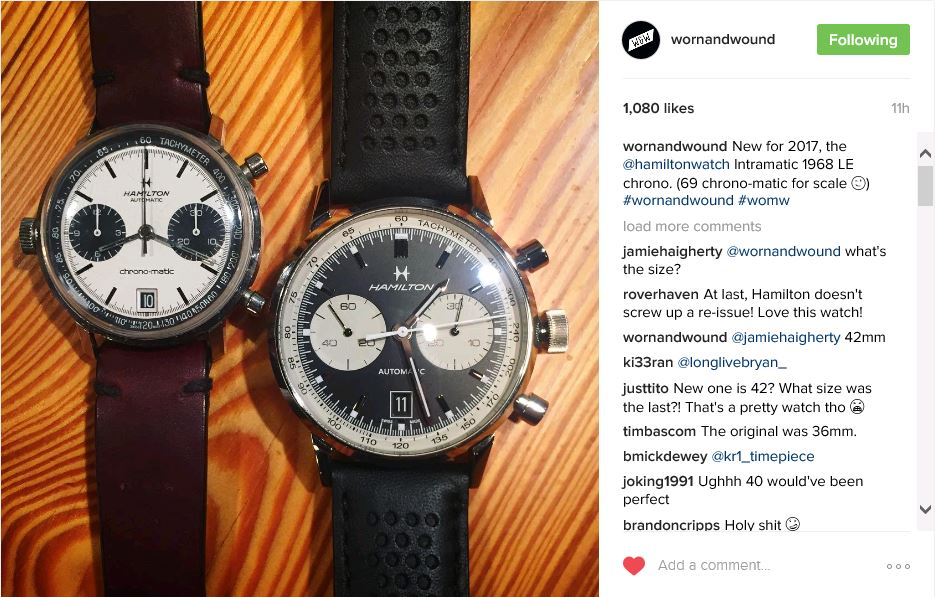This screenshot has height=597, width=935.
Task: Open the three-dot more options menu
Action: click(x=898, y=566)
